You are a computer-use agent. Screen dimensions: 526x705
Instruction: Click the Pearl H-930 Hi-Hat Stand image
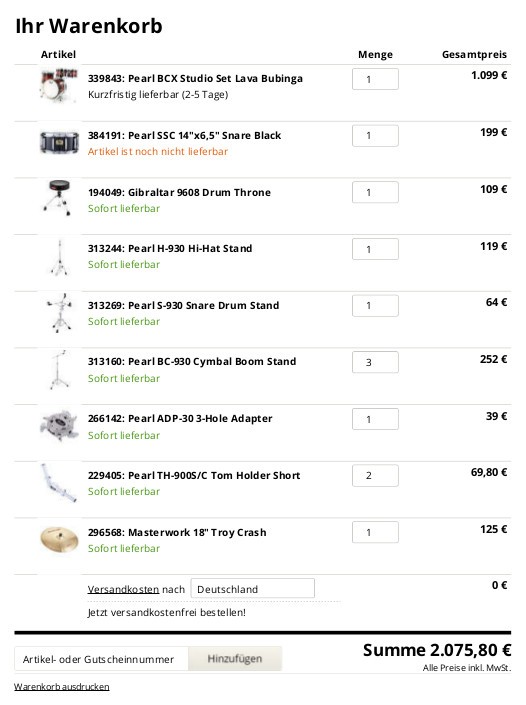pyautogui.click(x=59, y=258)
